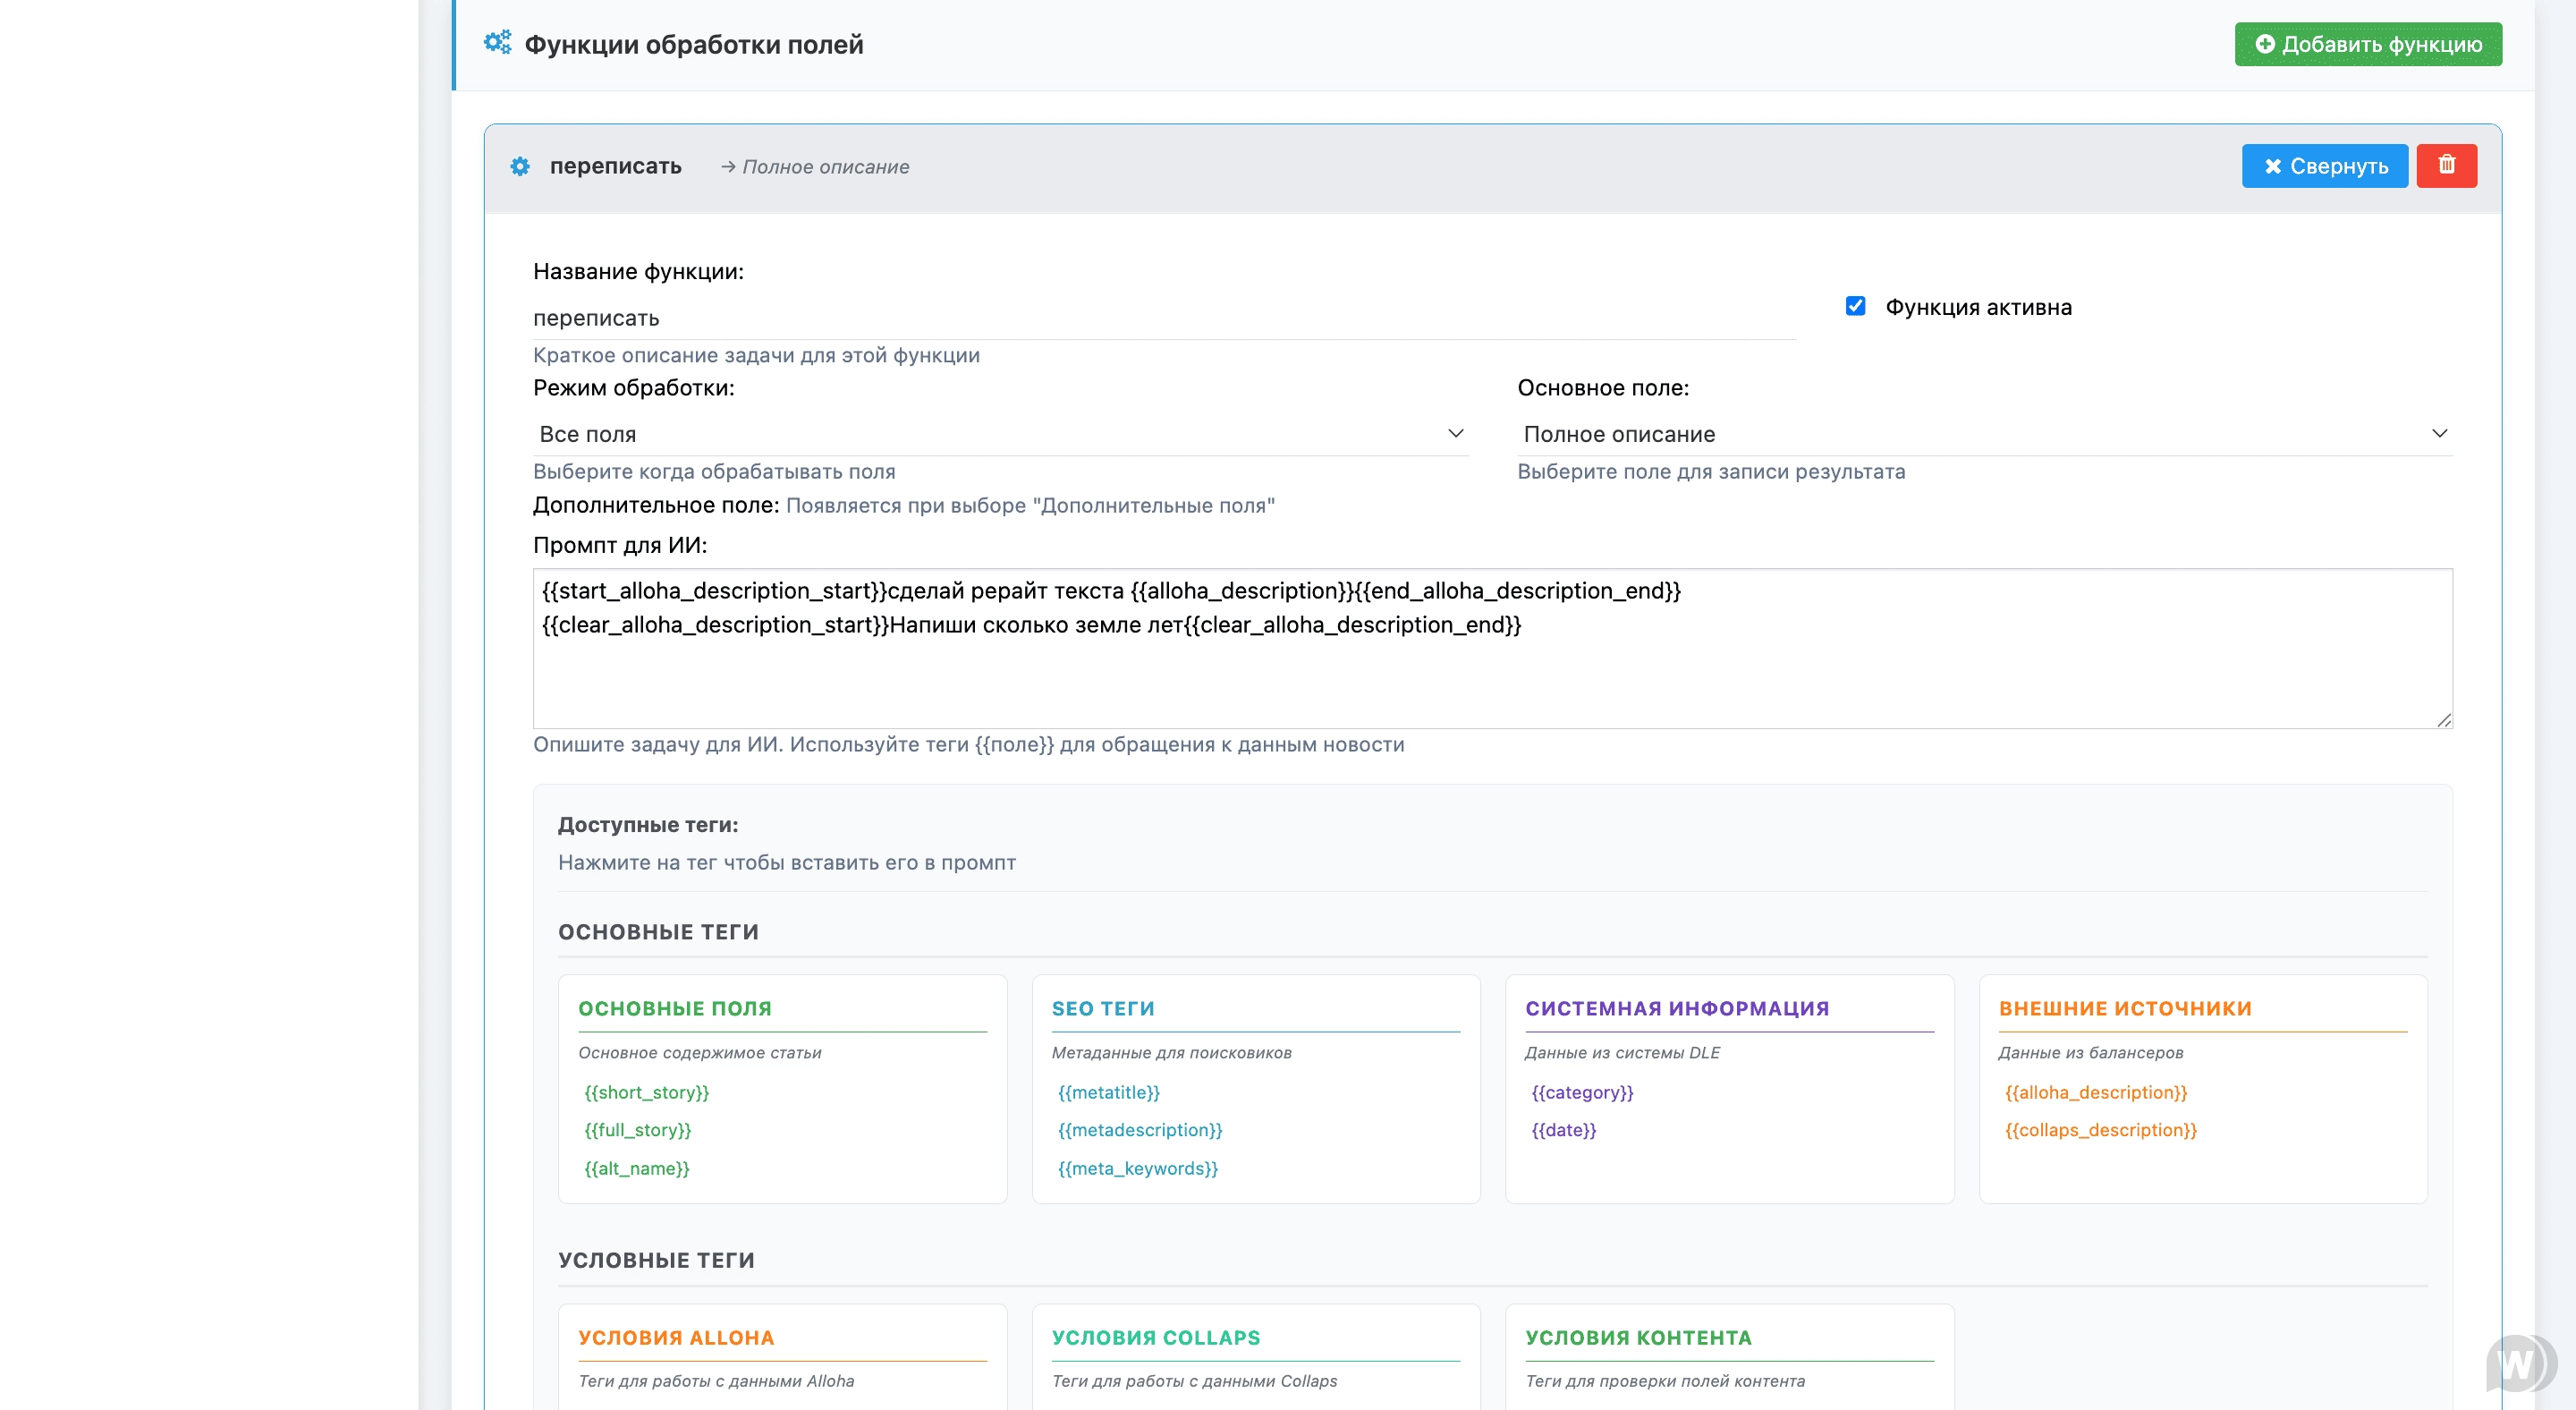
Task: Insert the {{alloha_description}} tag from ВНЕШНИЕ ИСТОЧНИКИ
Action: [2095, 1092]
